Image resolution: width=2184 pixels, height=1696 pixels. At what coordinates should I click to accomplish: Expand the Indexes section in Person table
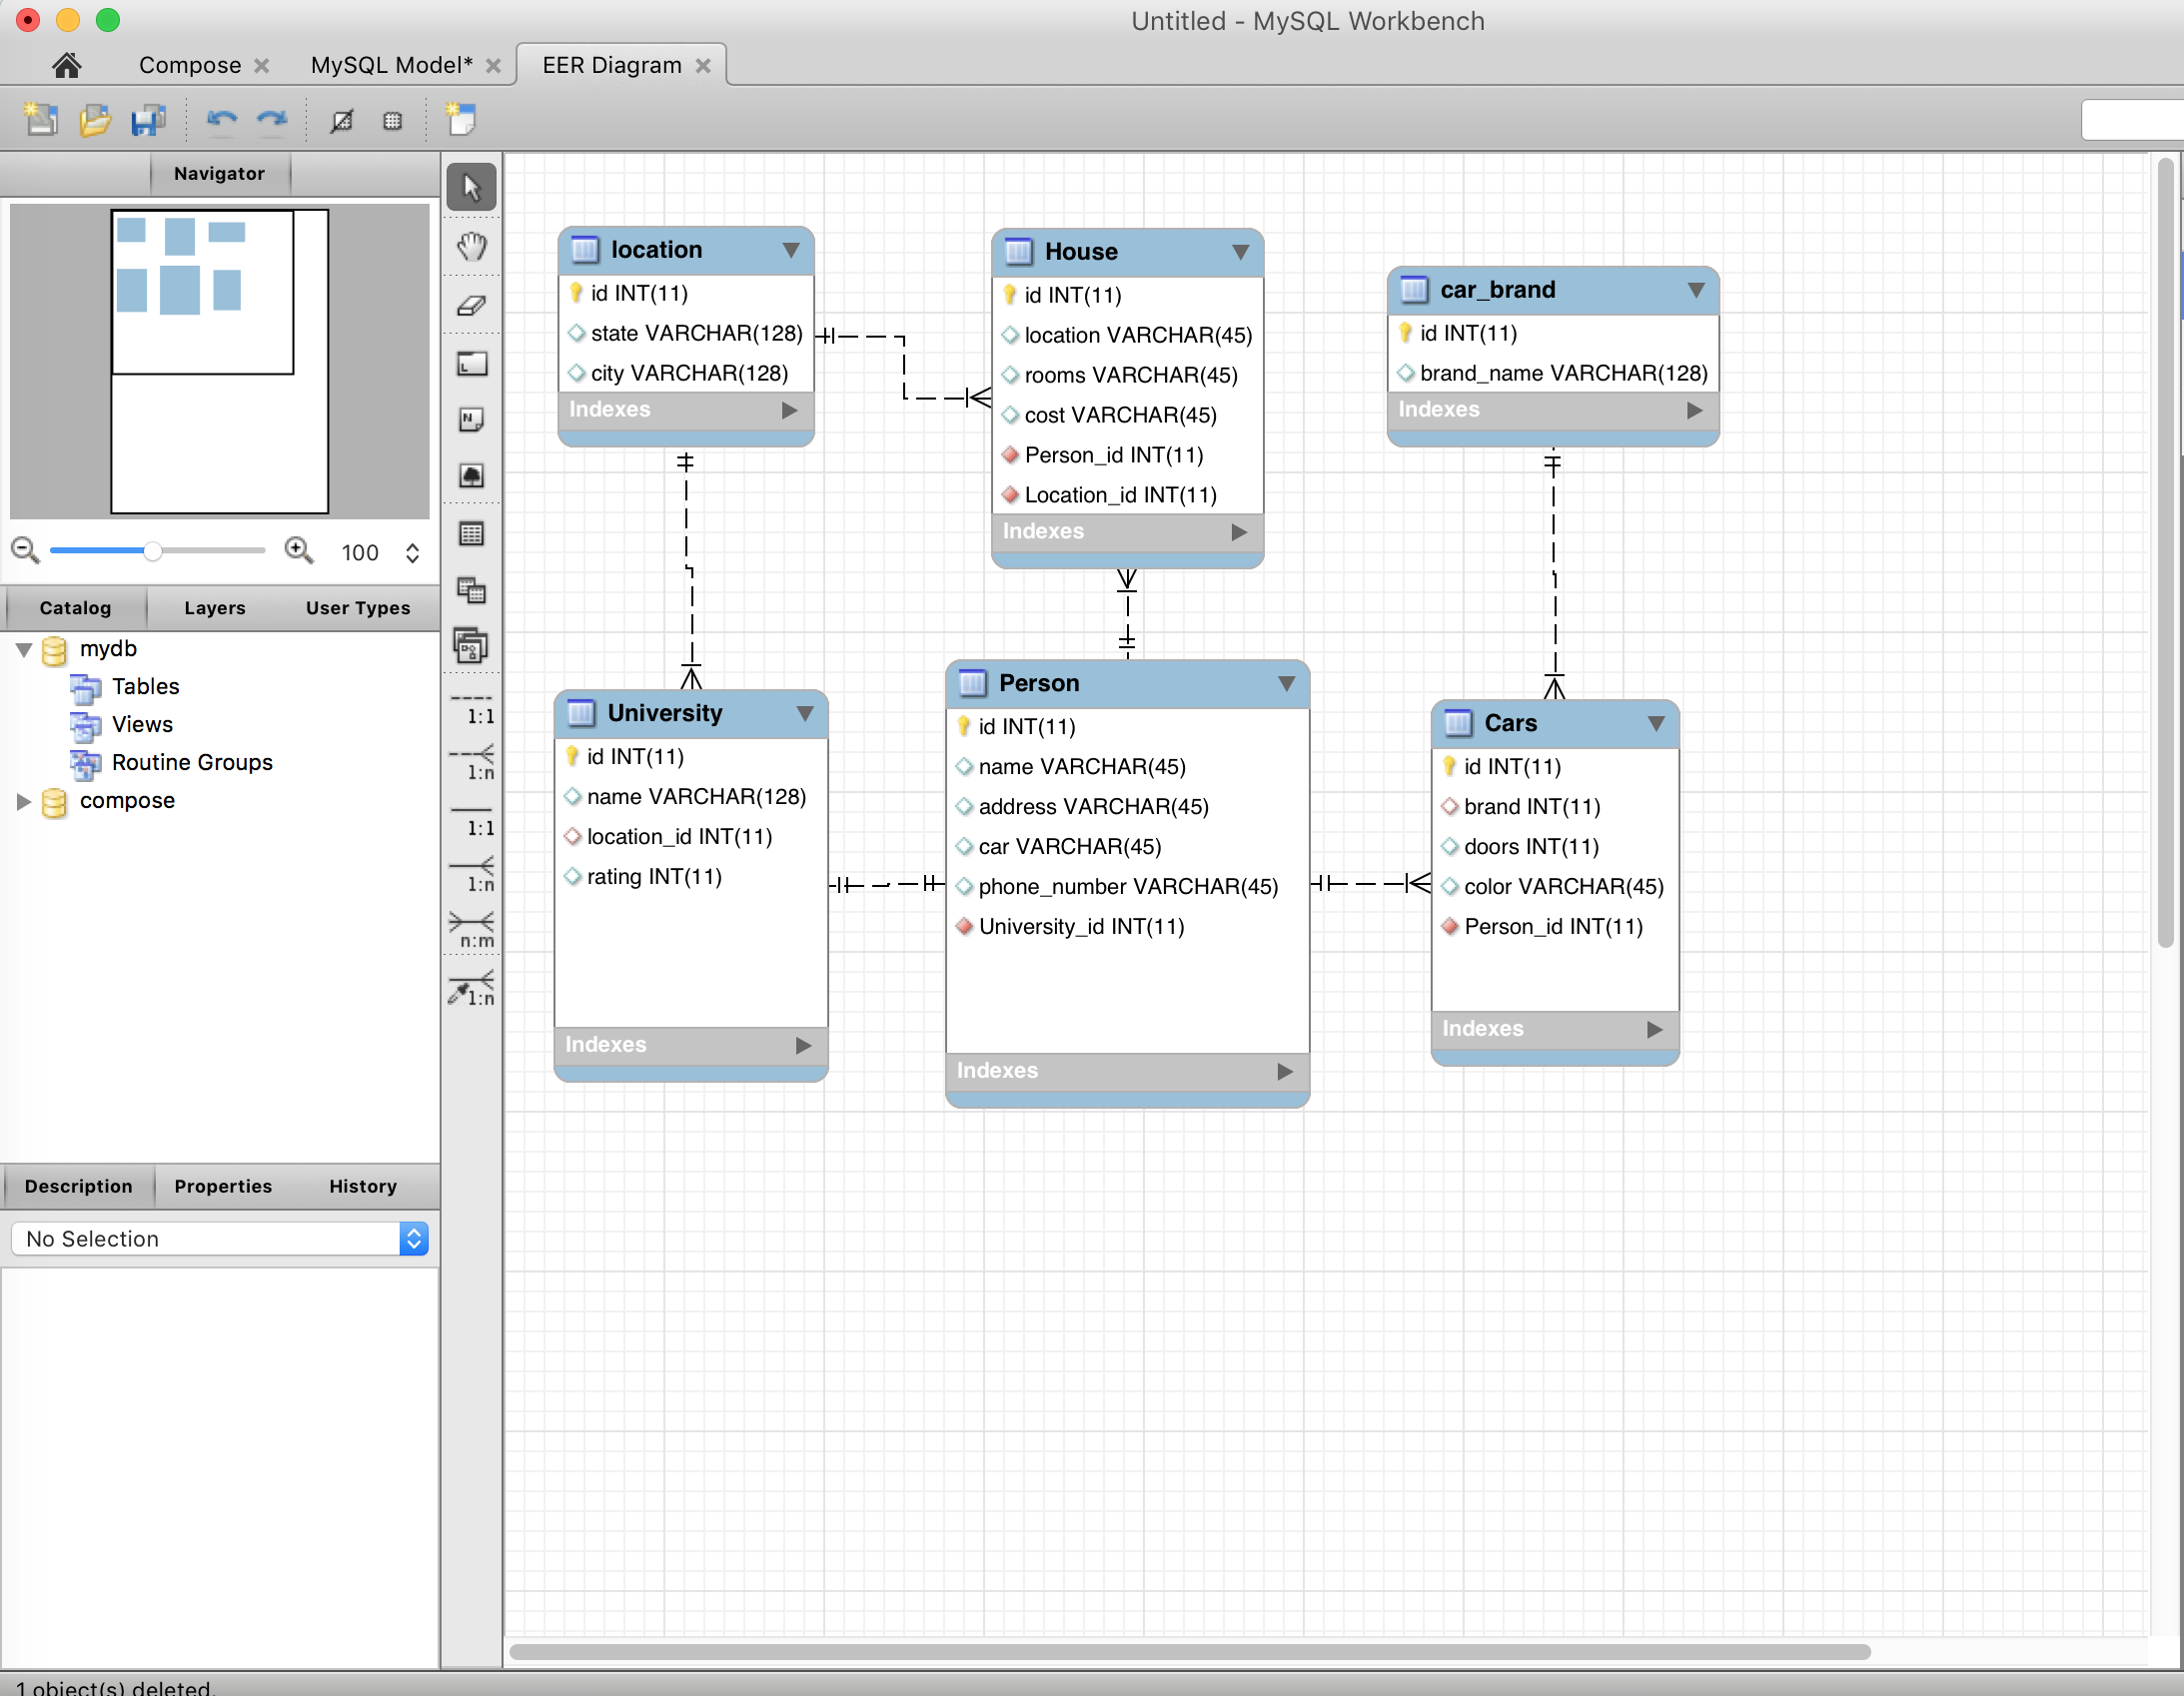pyautogui.click(x=1289, y=1071)
